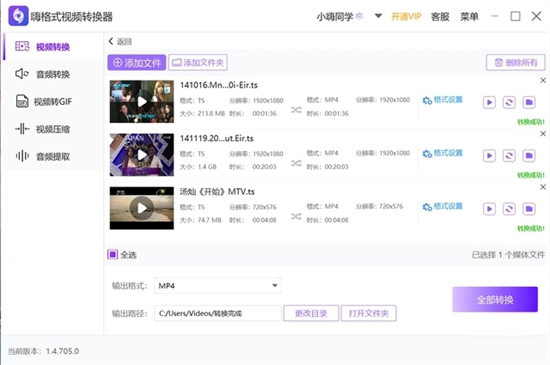The image size is (550, 365).
Task: Open 格式设置 for 汤灿《开始》MTV.ts
Action: (x=443, y=207)
